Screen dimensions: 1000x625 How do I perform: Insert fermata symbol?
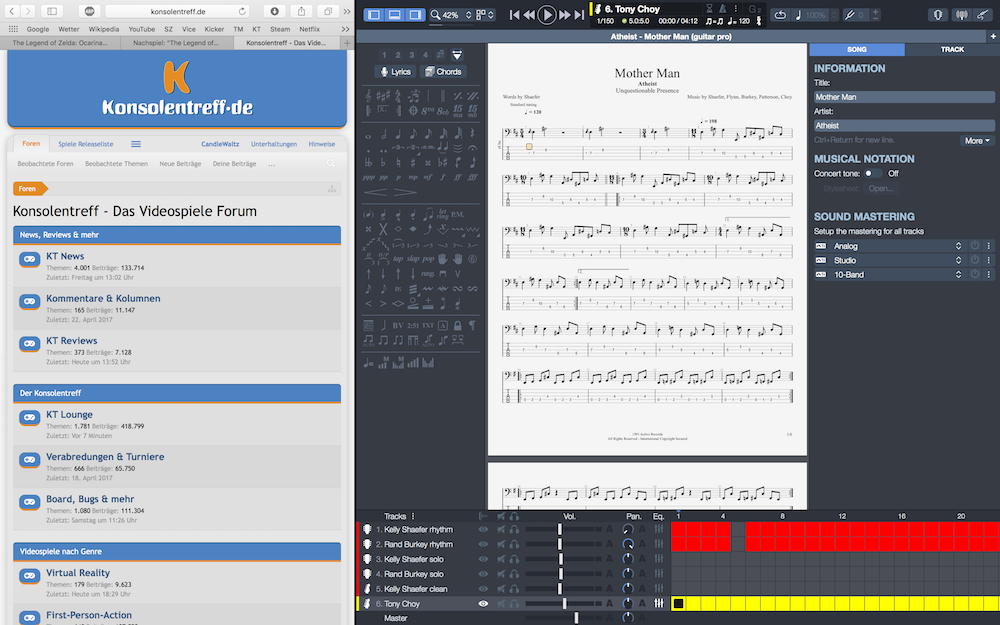pos(473,147)
